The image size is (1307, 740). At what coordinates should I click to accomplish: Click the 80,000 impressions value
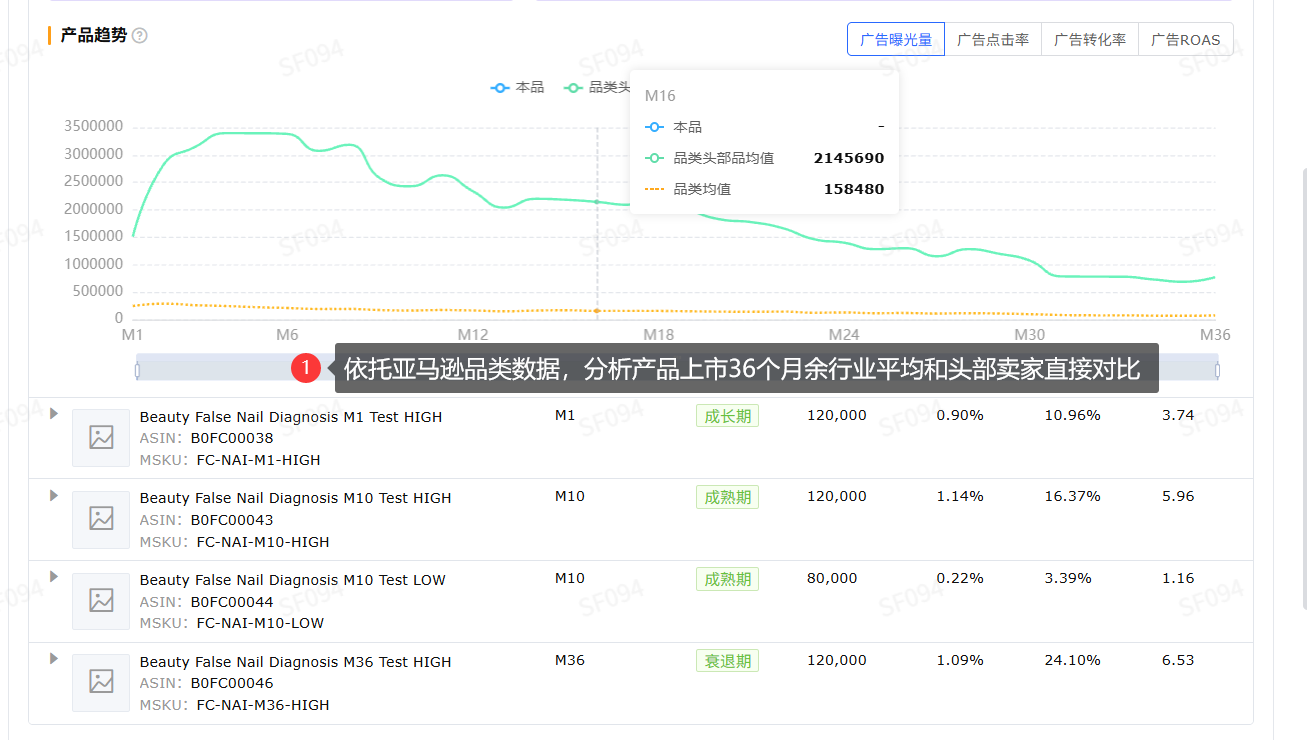coord(832,578)
